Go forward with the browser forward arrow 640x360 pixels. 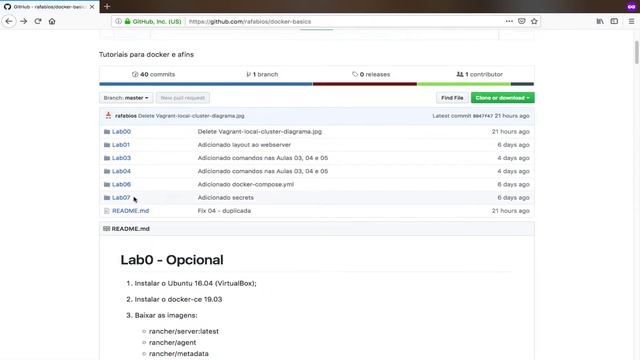coord(24,21)
